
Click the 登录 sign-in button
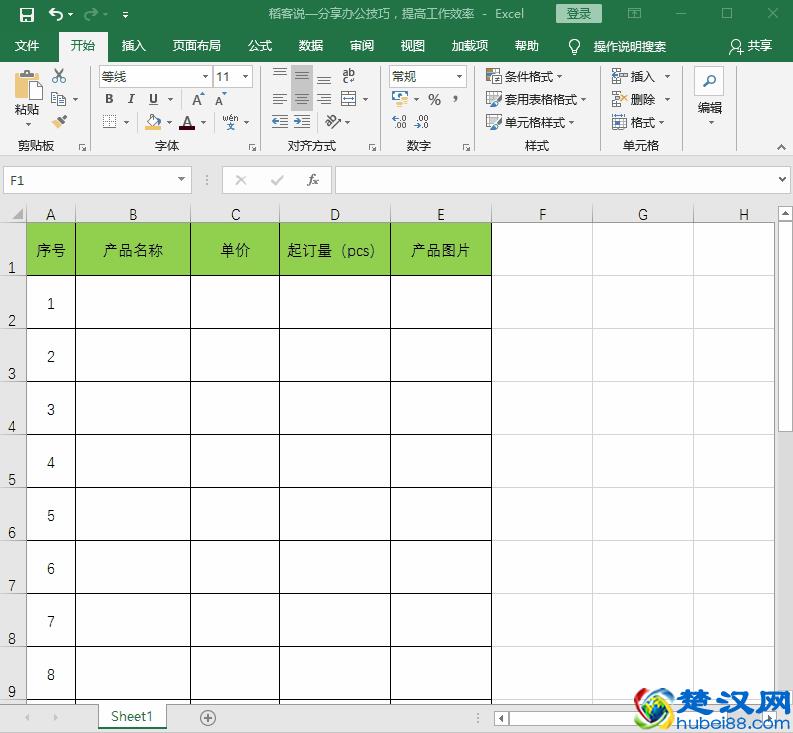pyautogui.click(x=579, y=14)
